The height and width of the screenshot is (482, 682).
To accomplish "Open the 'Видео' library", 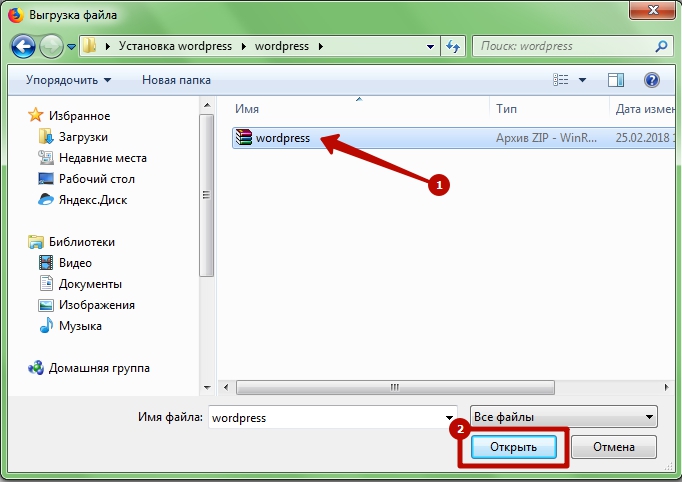I will tap(75, 263).
